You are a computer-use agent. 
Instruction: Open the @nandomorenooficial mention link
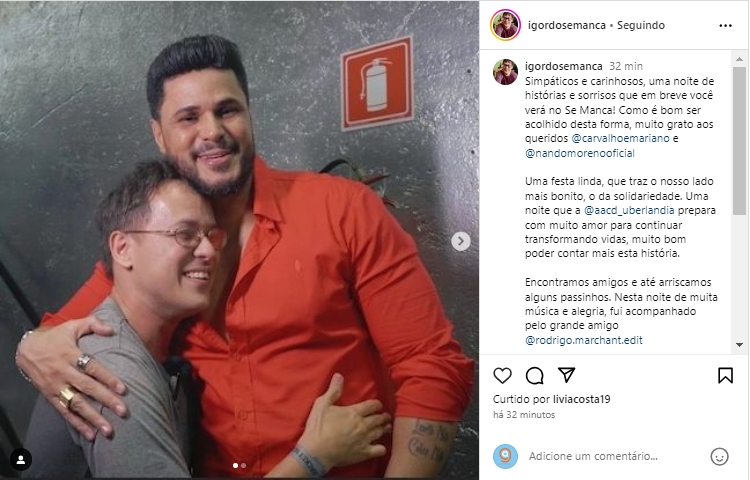[580, 153]
